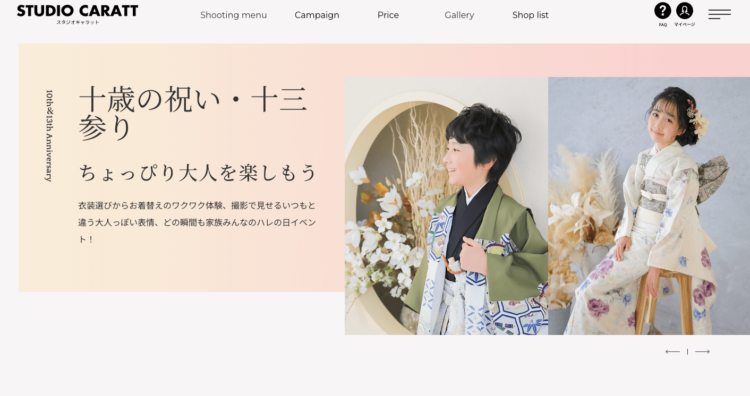
Task: Click the girl in white kimono photo
Action: point(649,206)
